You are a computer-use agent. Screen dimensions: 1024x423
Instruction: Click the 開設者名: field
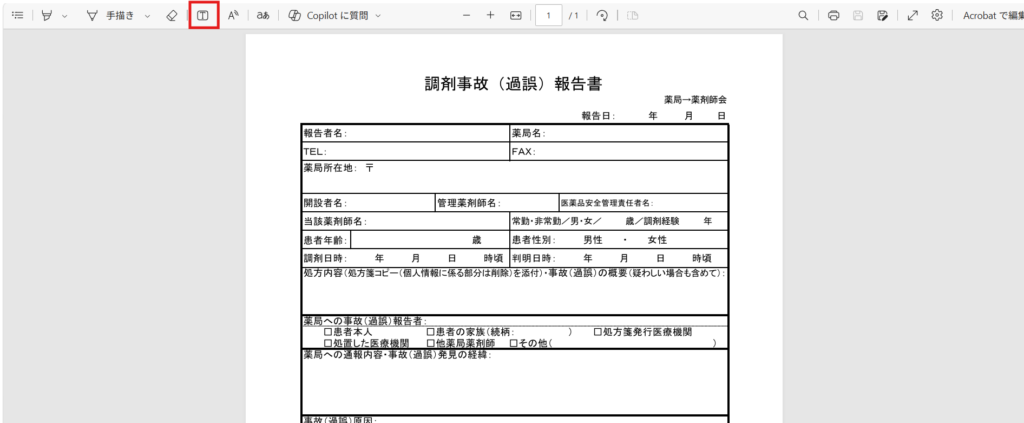(368, 203)
